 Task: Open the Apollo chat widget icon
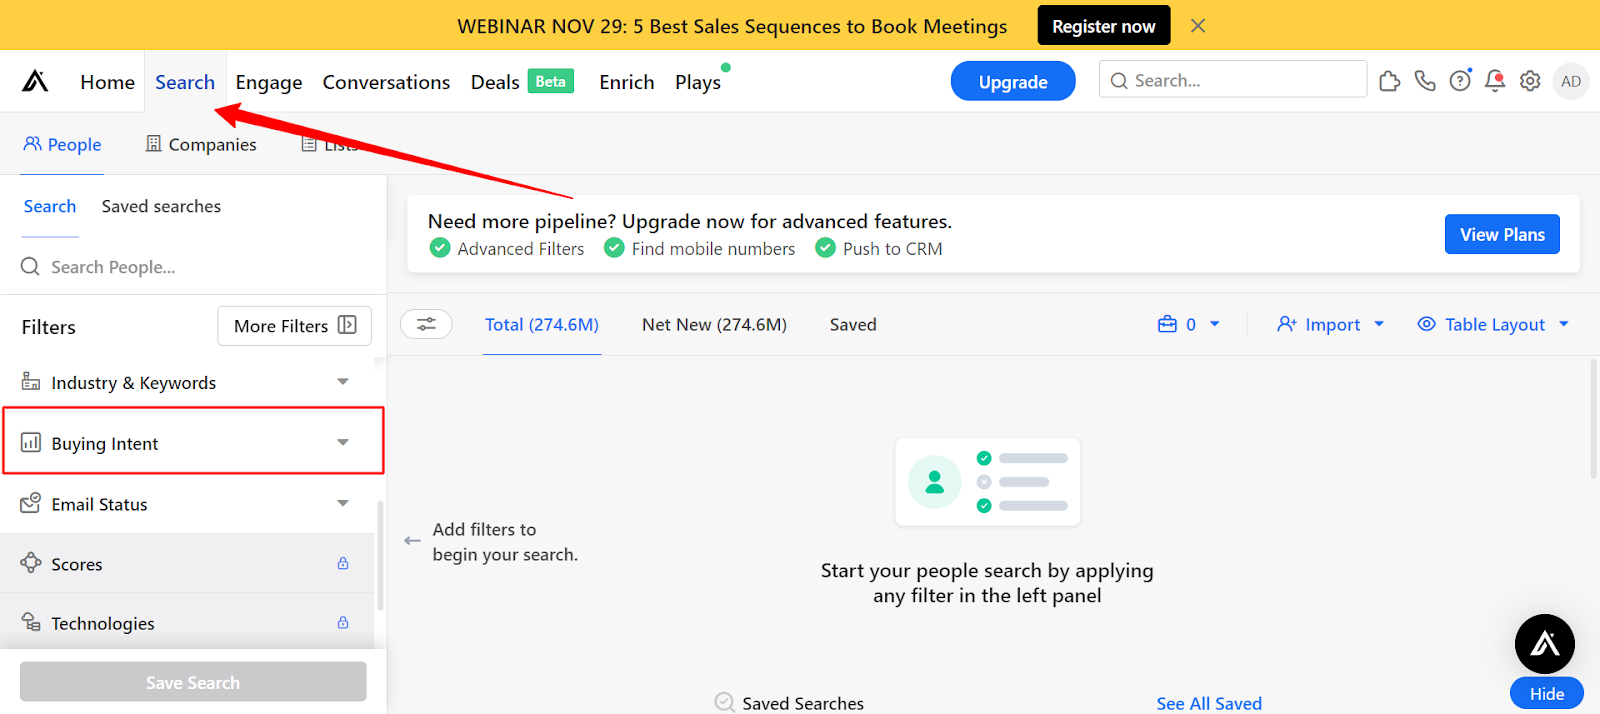click(1544, 644)
